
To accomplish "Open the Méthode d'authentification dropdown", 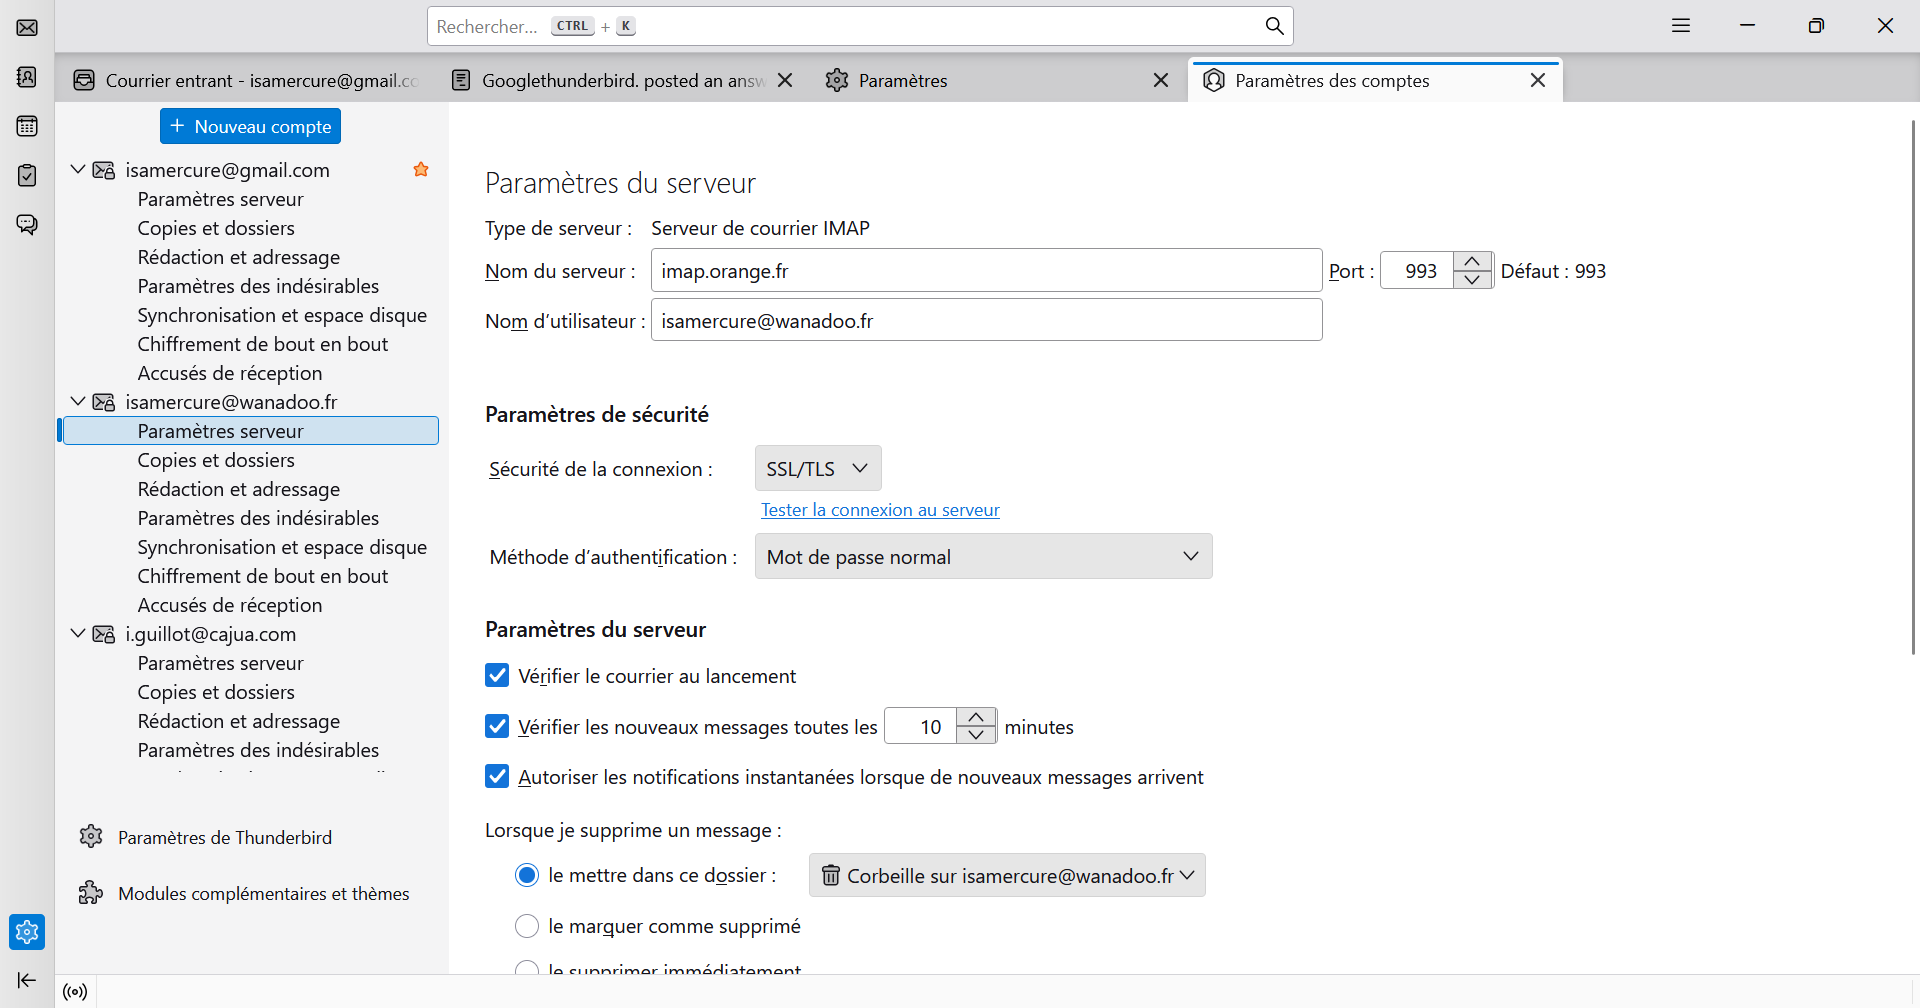I will pyautogui.click(x=983, y=556).
